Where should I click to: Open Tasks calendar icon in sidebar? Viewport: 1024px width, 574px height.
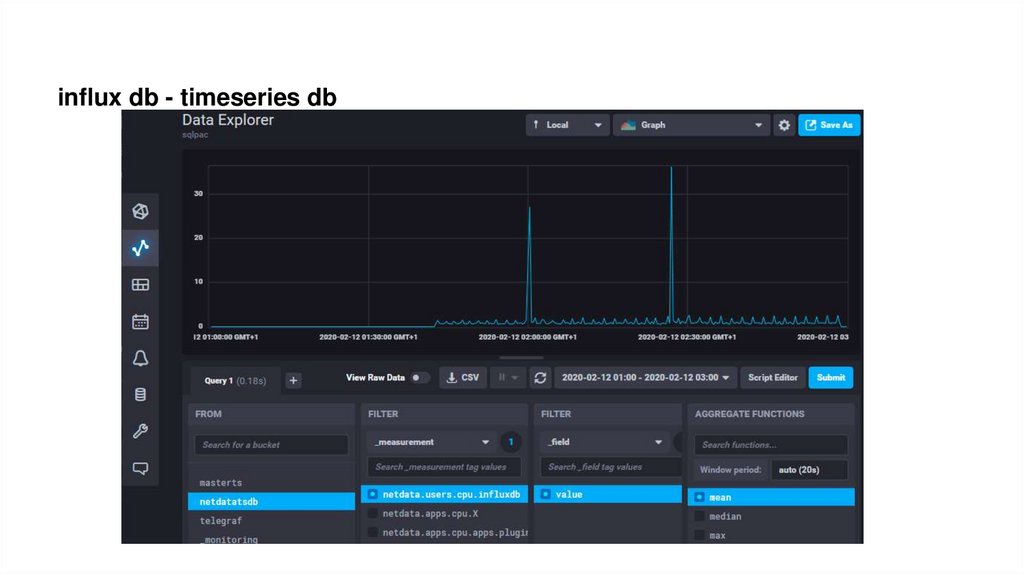(x=140, y=322)
